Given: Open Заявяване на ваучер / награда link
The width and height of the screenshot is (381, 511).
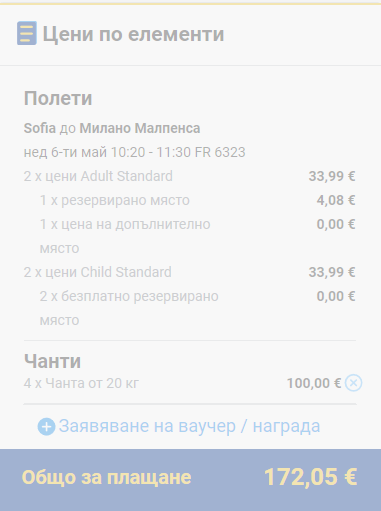Looking at the screenshot, I should (189, 426).
